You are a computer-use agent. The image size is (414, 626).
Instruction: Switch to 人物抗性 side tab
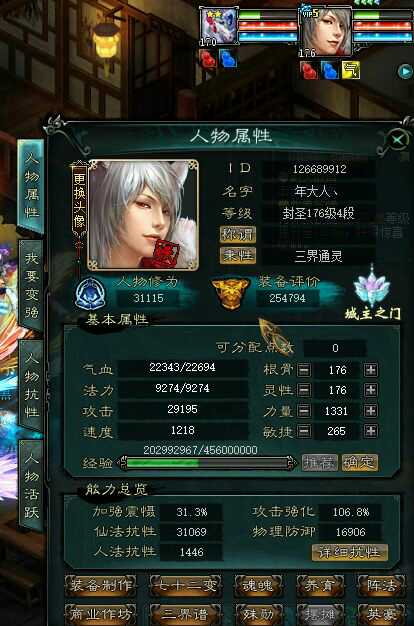tap(32, 385)
